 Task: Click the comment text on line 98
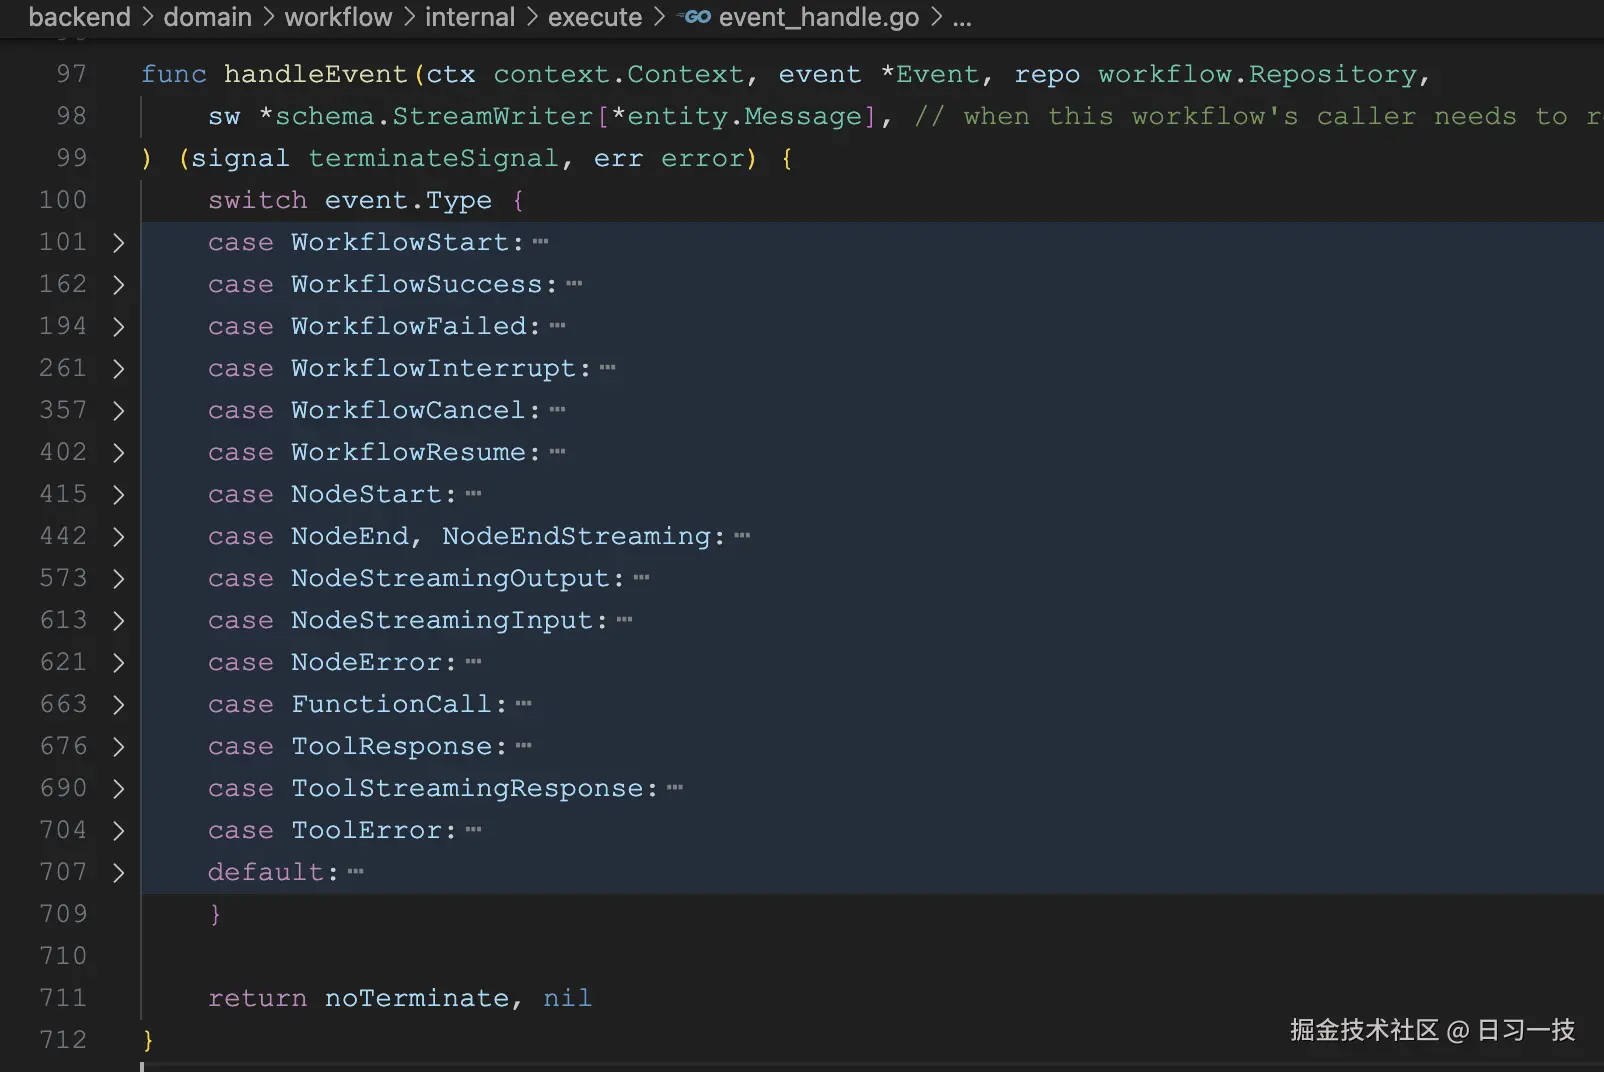click(1258, 116)
